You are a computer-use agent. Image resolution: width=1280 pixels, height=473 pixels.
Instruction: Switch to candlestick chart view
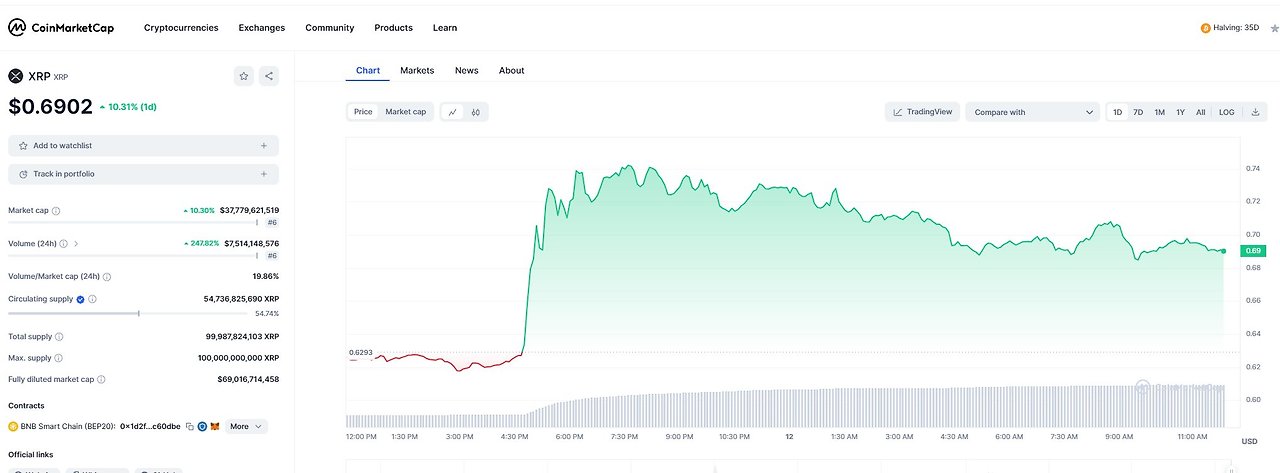tap(476, 112)
